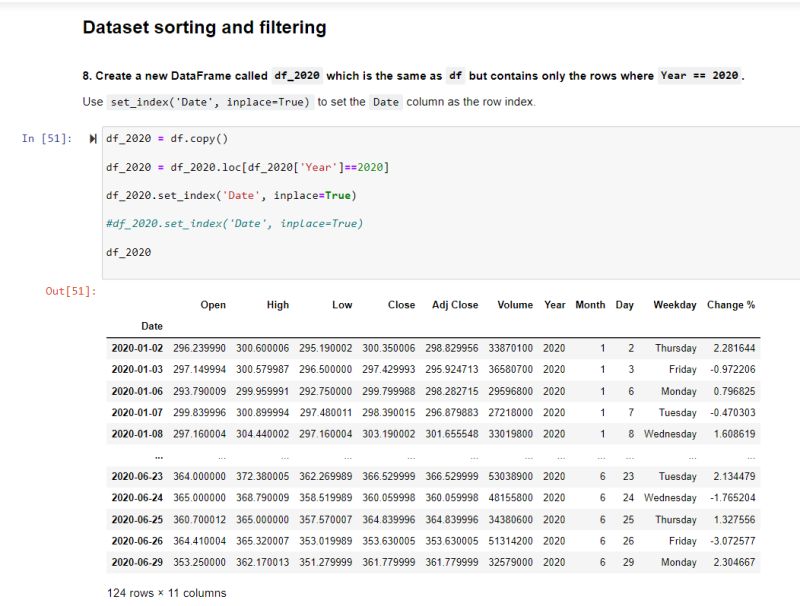800x606 pixels.
Task: Click the Low column header
Action: click(x=342, y=305)
